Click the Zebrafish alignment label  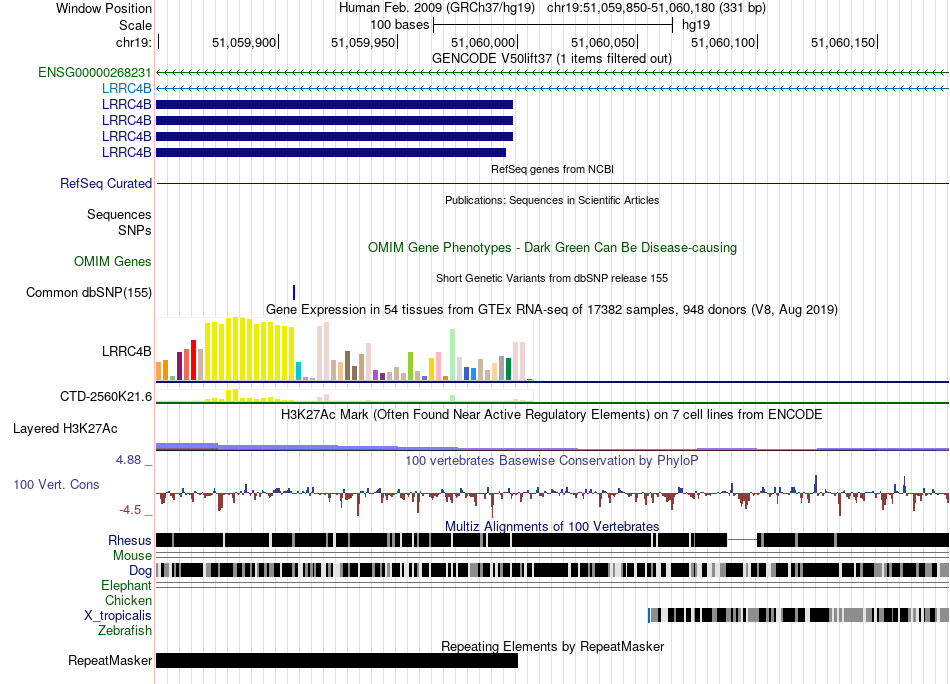[125, 631]
